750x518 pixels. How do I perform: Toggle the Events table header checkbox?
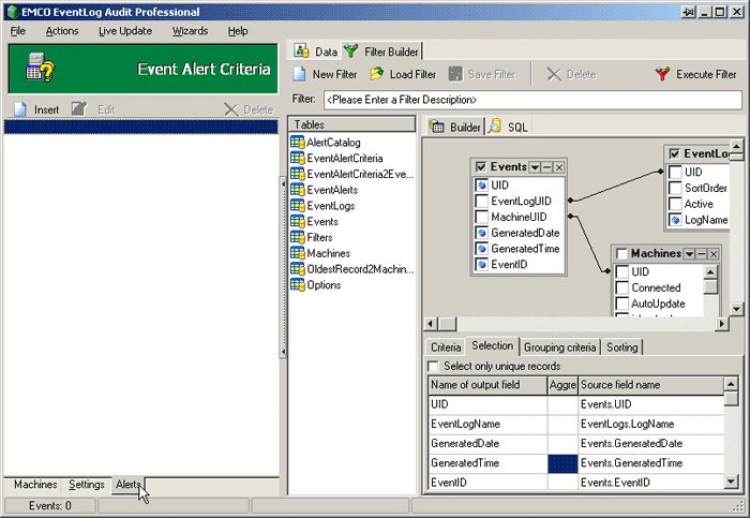(x=481, y=166)
